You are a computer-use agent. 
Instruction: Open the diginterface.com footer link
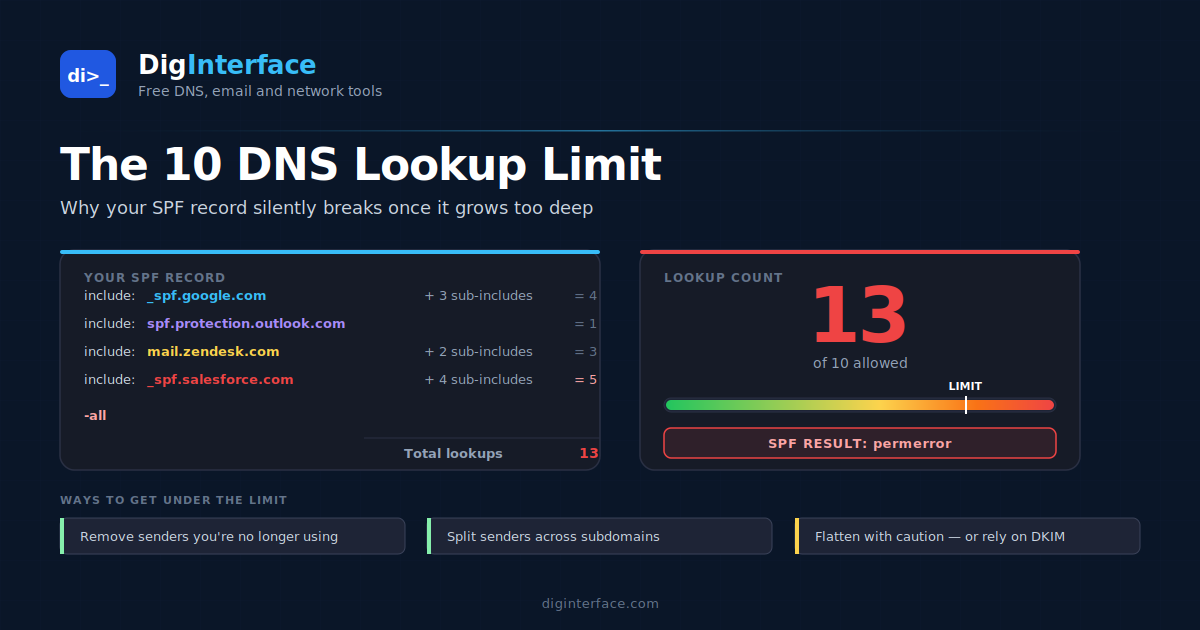(600, 604)
